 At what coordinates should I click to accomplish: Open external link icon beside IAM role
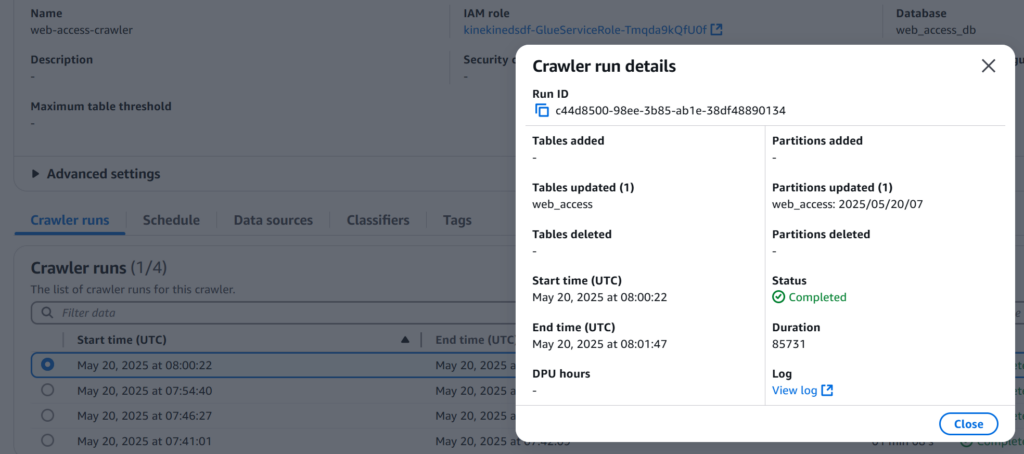pos(716,29)
